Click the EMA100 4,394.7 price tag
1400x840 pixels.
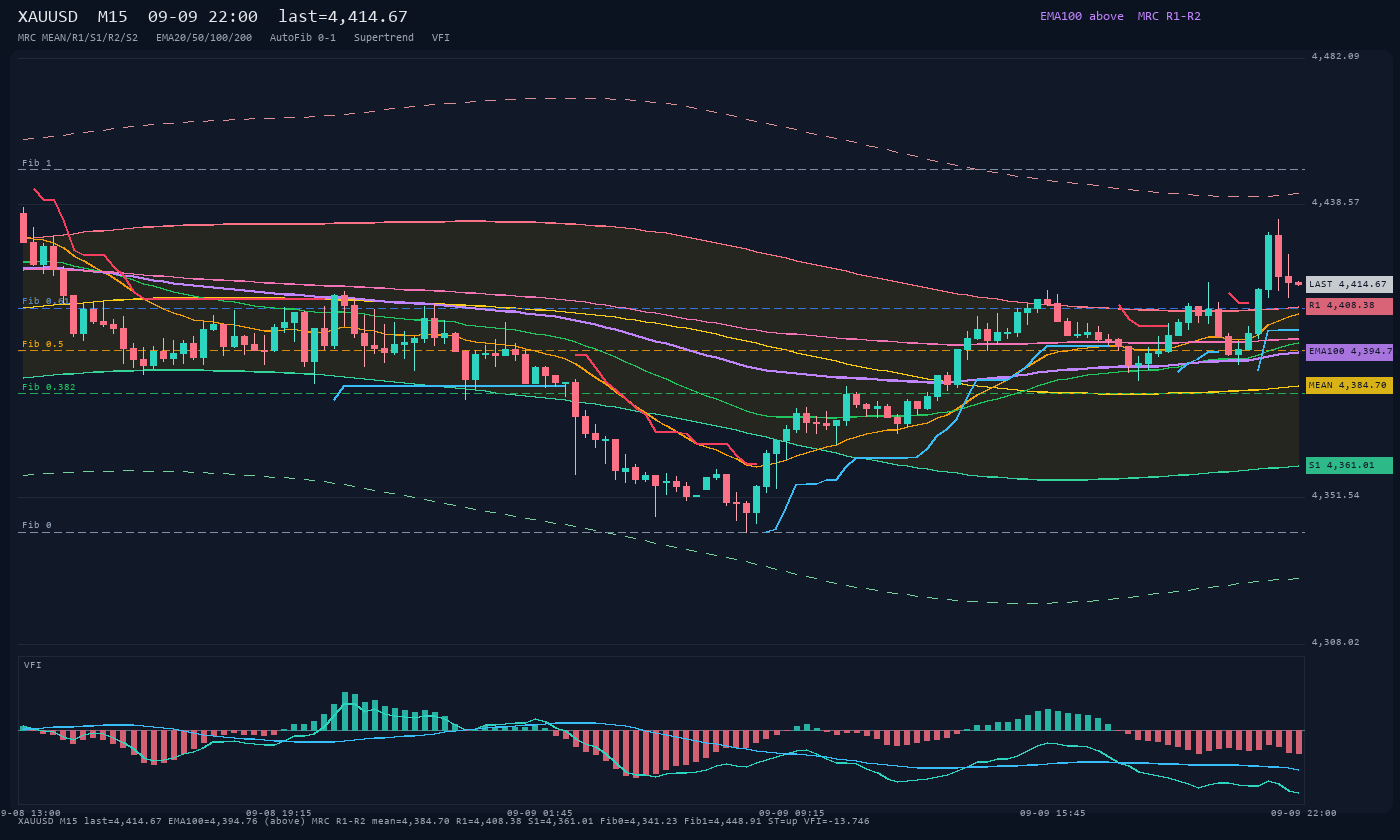pyautogui.click(x=1349, y=352)
